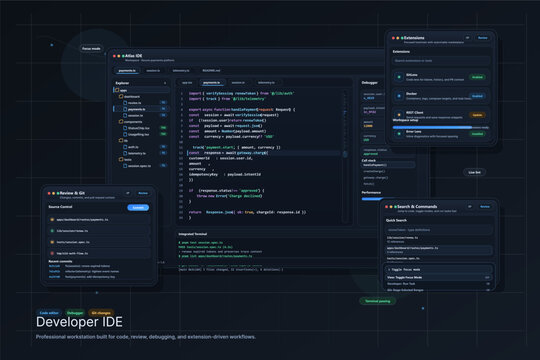Click apps/dashboard/routes/payments.ts result in Quick Search
The width and height of the screenshot is (540, 360).
coord(439,250)
